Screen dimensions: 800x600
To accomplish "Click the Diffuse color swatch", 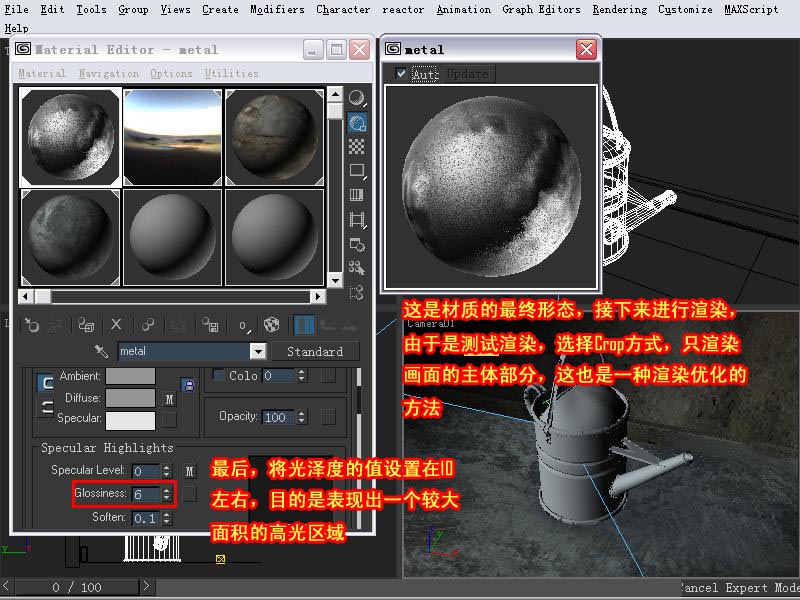I will click(x=130, y=398).
